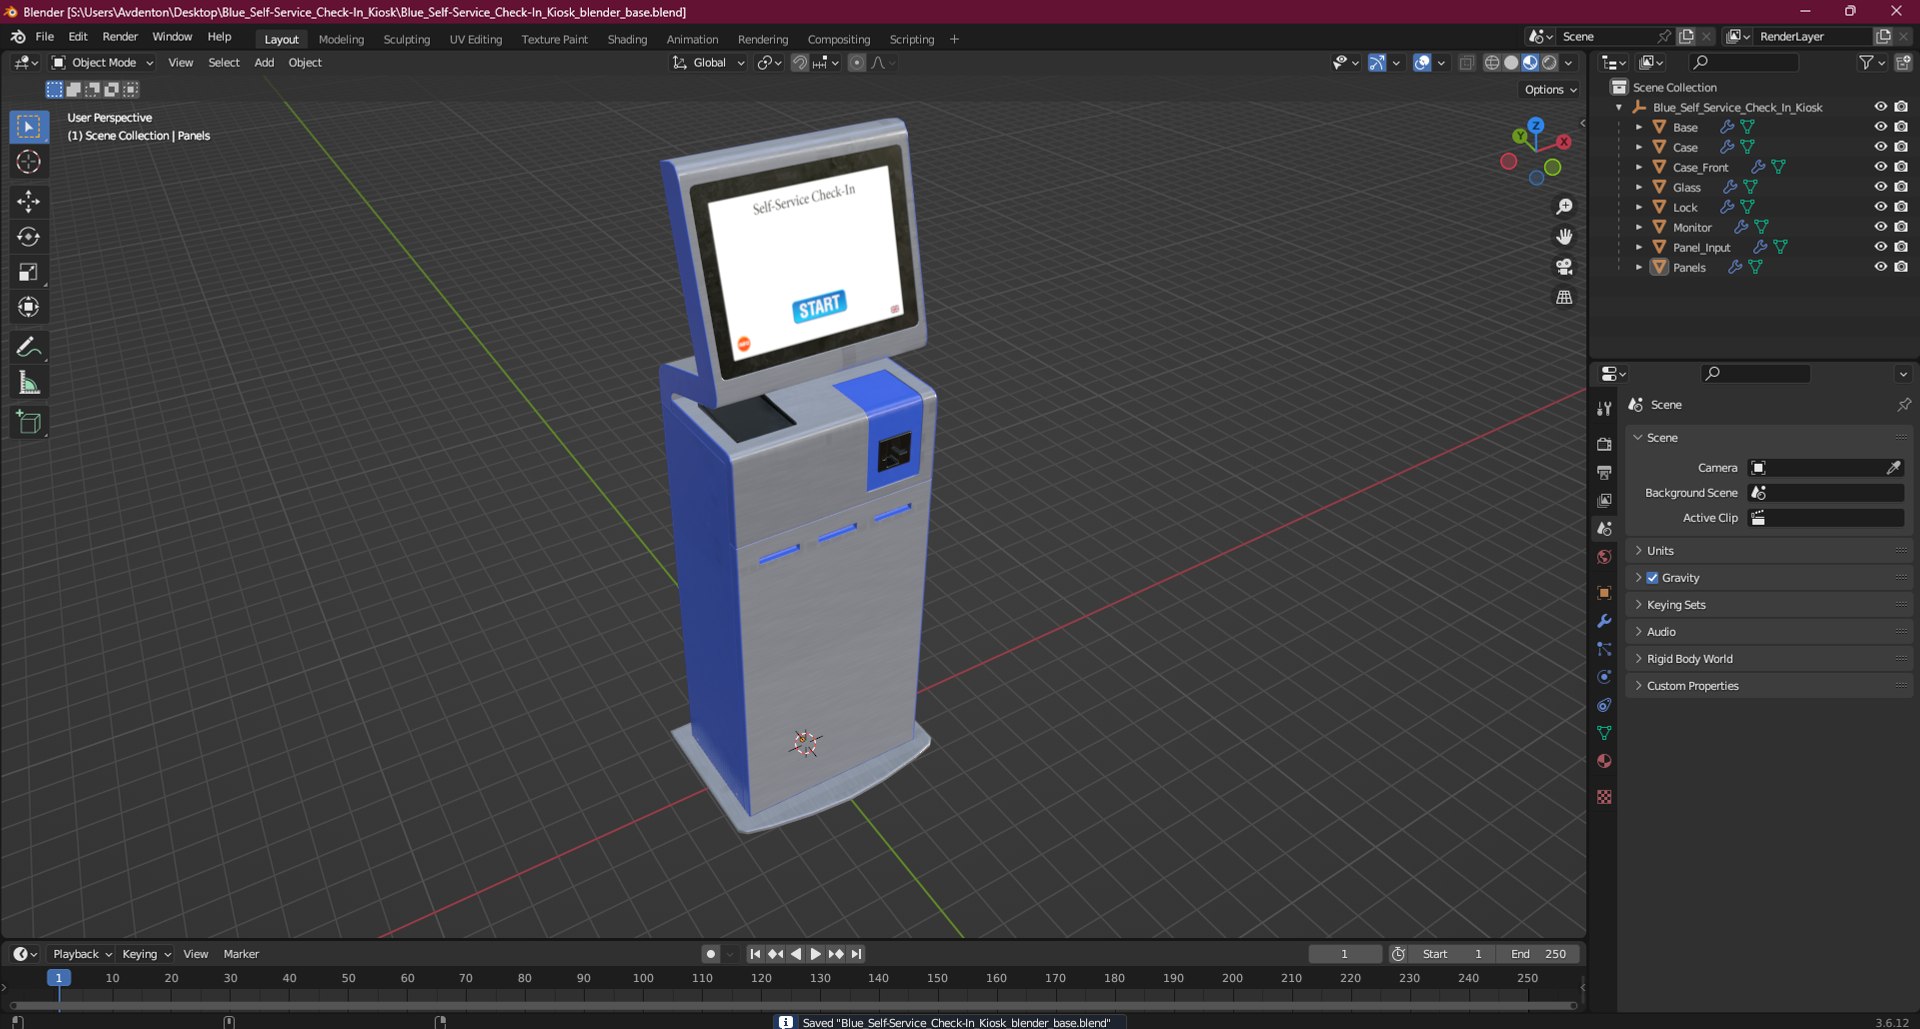The image size is (1920, 1029).
Task: Select the Cursor tool in toolbar
Action: (28, 162)
